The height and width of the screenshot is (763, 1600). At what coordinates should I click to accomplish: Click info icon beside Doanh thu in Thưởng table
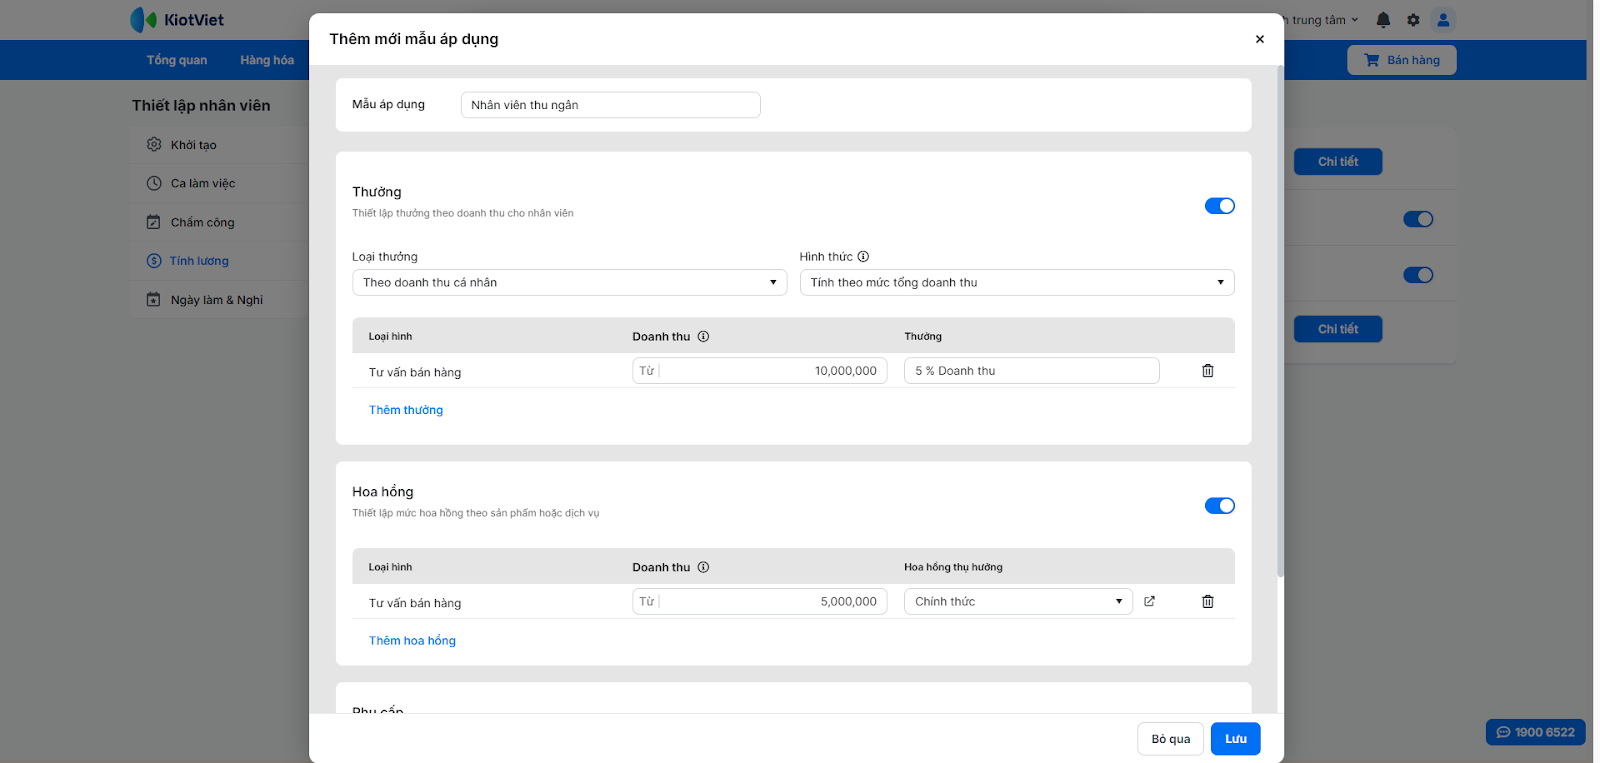(703, 337)
